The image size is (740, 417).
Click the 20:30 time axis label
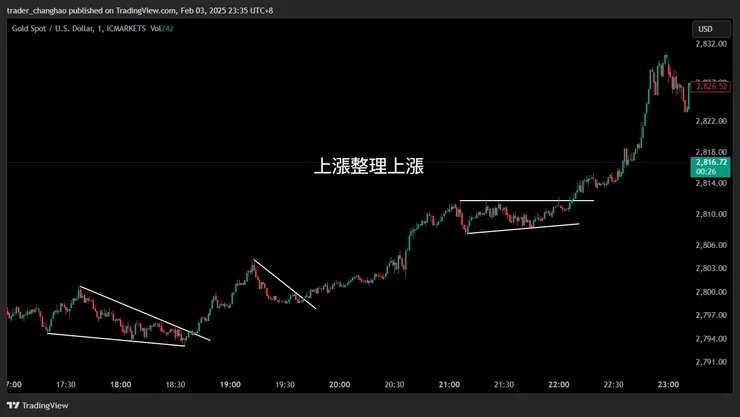click(394, 385)
